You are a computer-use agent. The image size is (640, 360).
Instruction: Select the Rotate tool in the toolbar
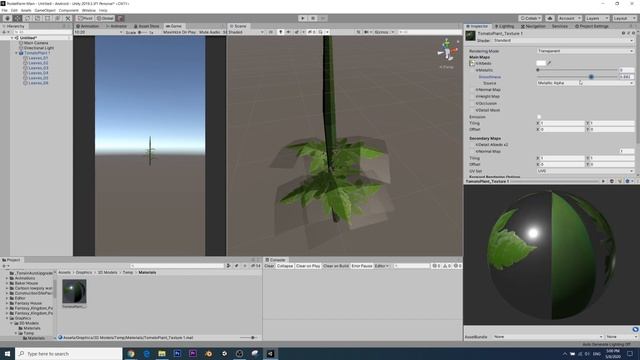(27, 18)
